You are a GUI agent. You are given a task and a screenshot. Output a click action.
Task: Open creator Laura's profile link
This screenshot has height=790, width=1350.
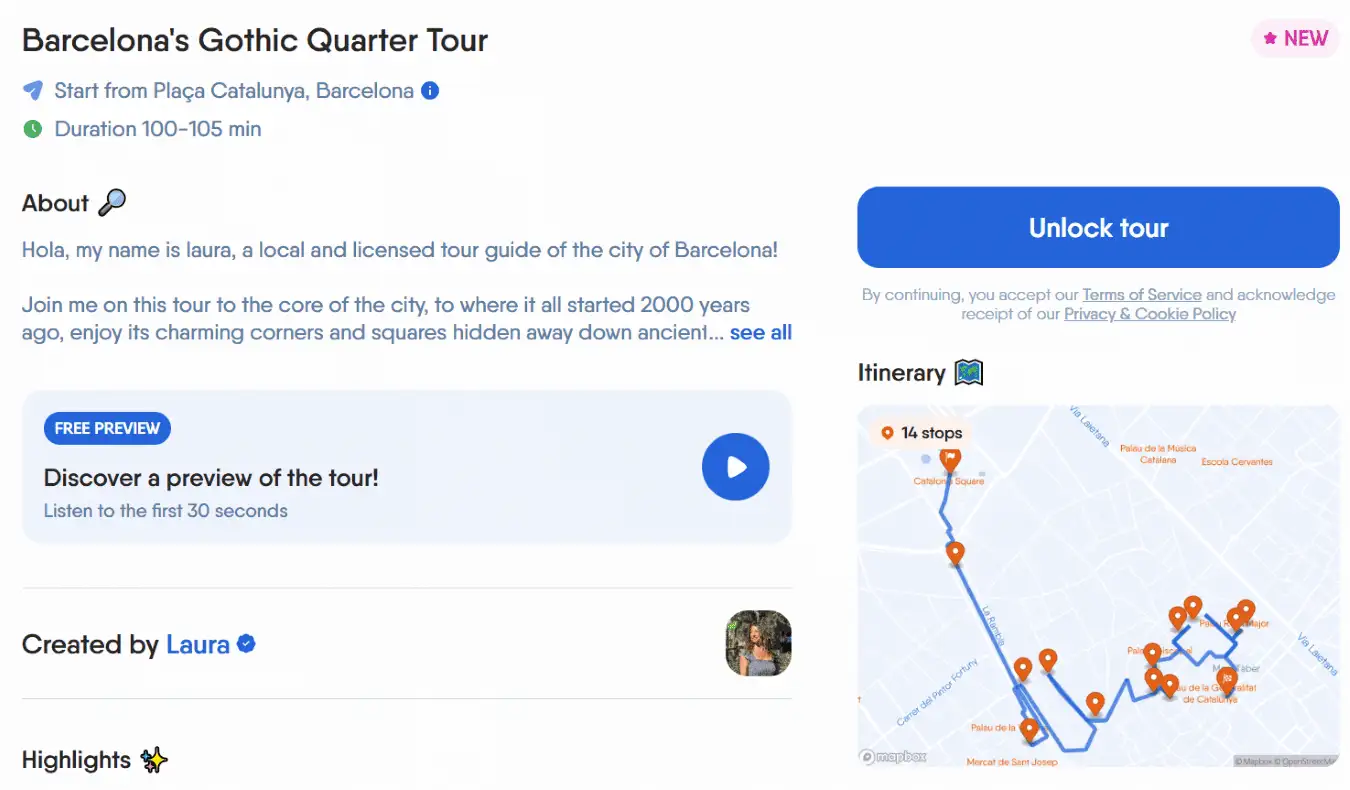[x=197, y=645]
